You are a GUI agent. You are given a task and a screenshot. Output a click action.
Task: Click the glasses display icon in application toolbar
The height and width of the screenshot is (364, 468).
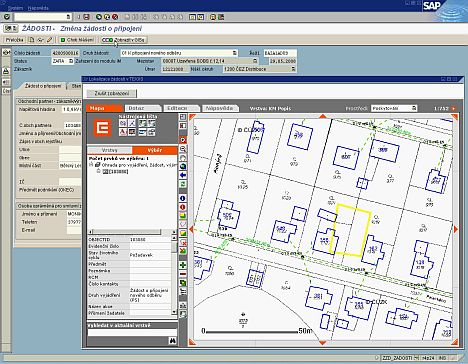click(40, 40)
